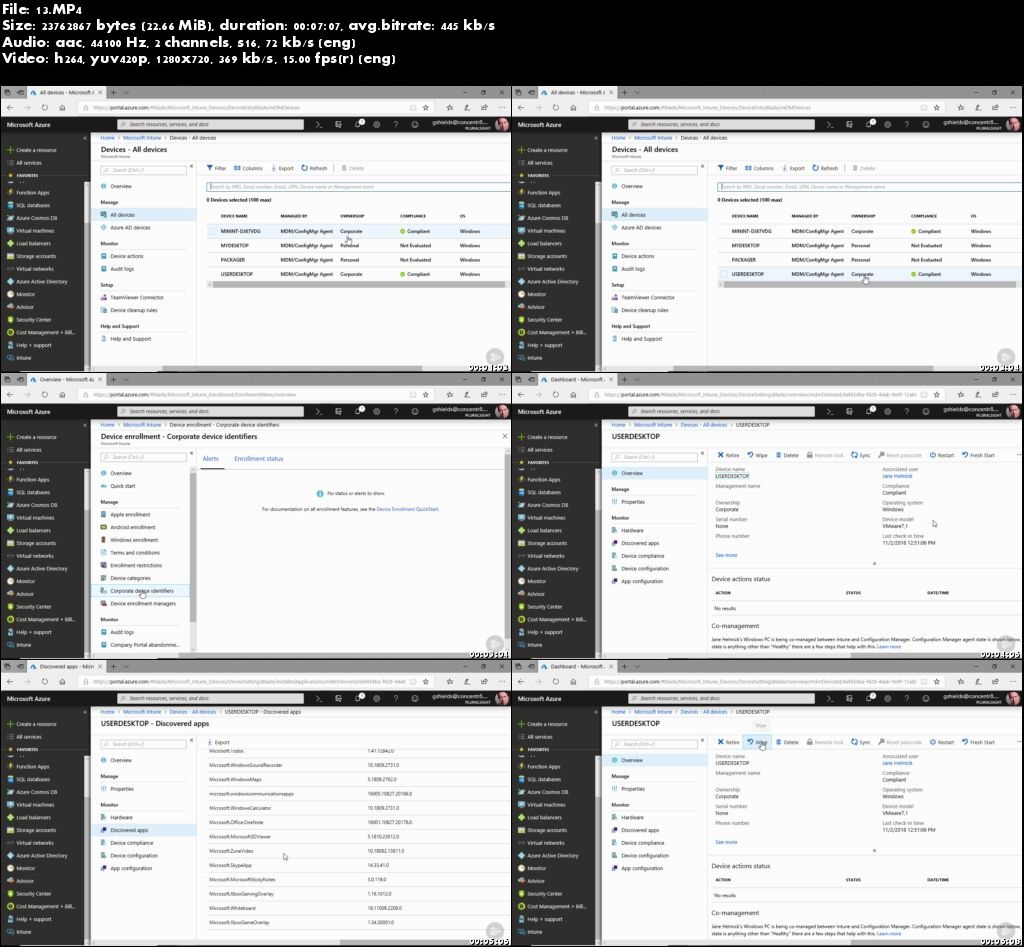The height and width of the screenshot is (947, 1024).
Task: Follow the Device Enrollment QuickStart link
Action: [408, 509]
